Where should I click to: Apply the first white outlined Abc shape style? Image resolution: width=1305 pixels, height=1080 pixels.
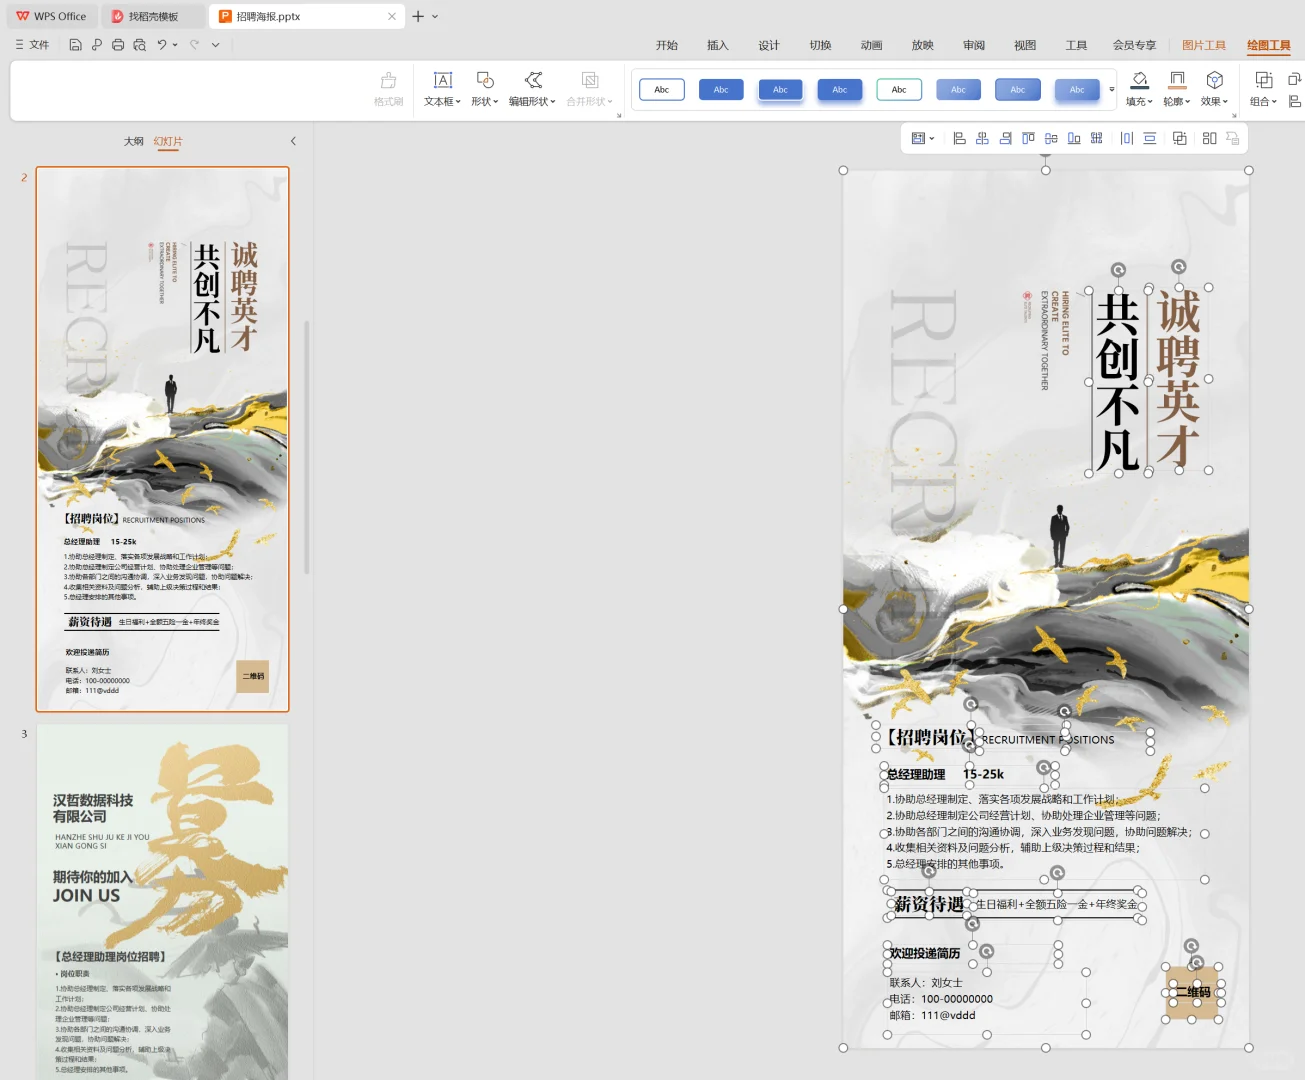(662, 90)
